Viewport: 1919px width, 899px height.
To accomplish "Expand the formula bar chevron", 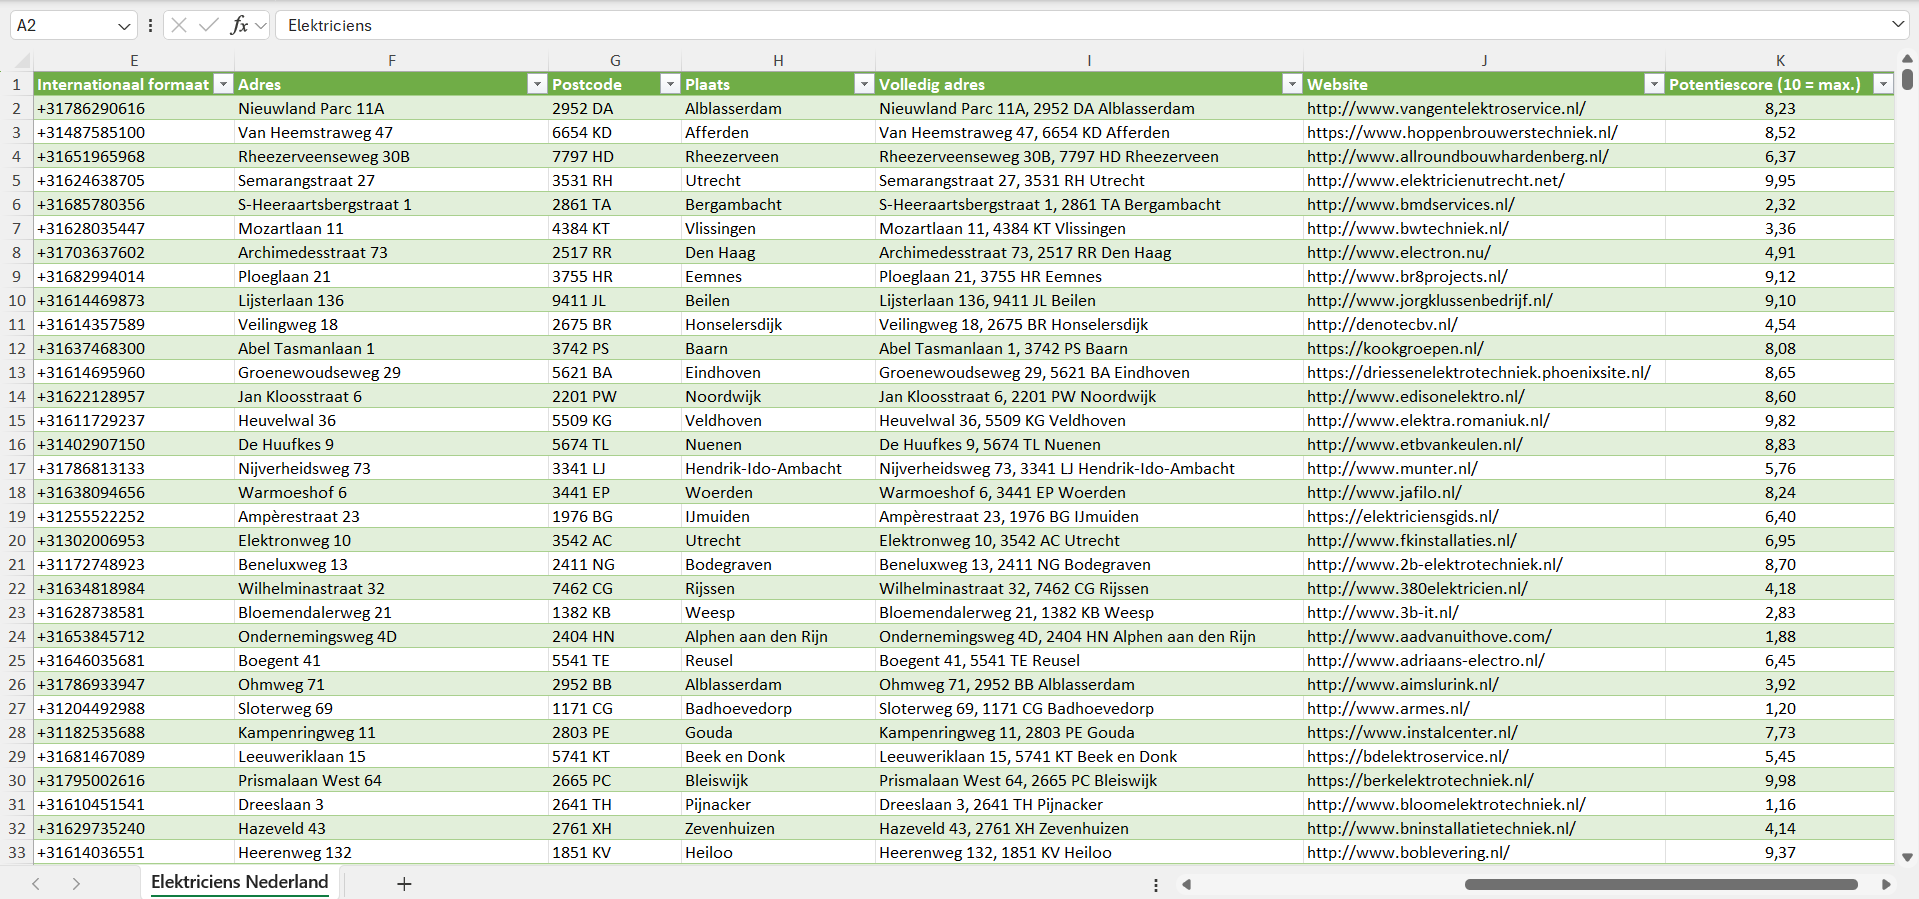I will click(1897, 25).
